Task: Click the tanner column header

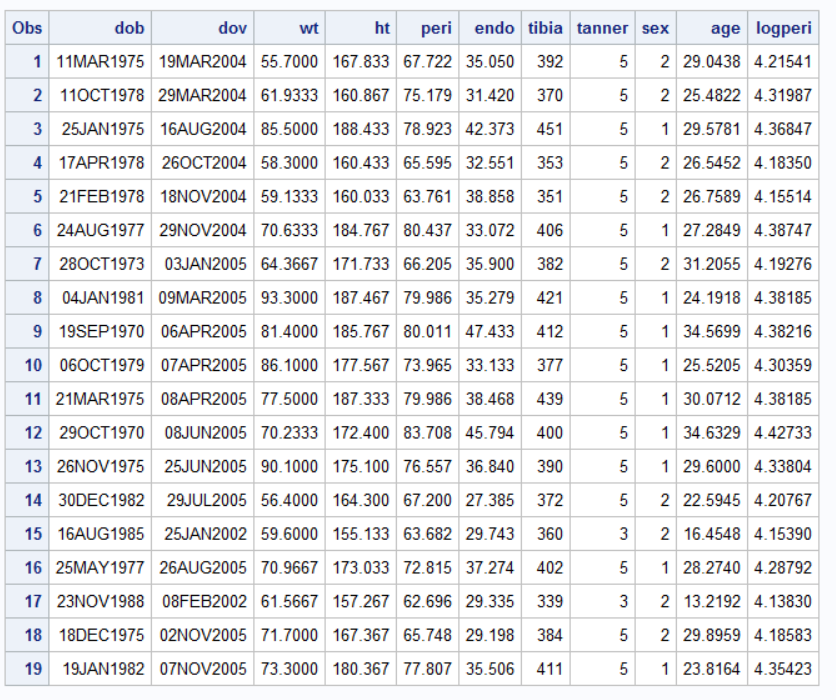Action: pos(603,29)
